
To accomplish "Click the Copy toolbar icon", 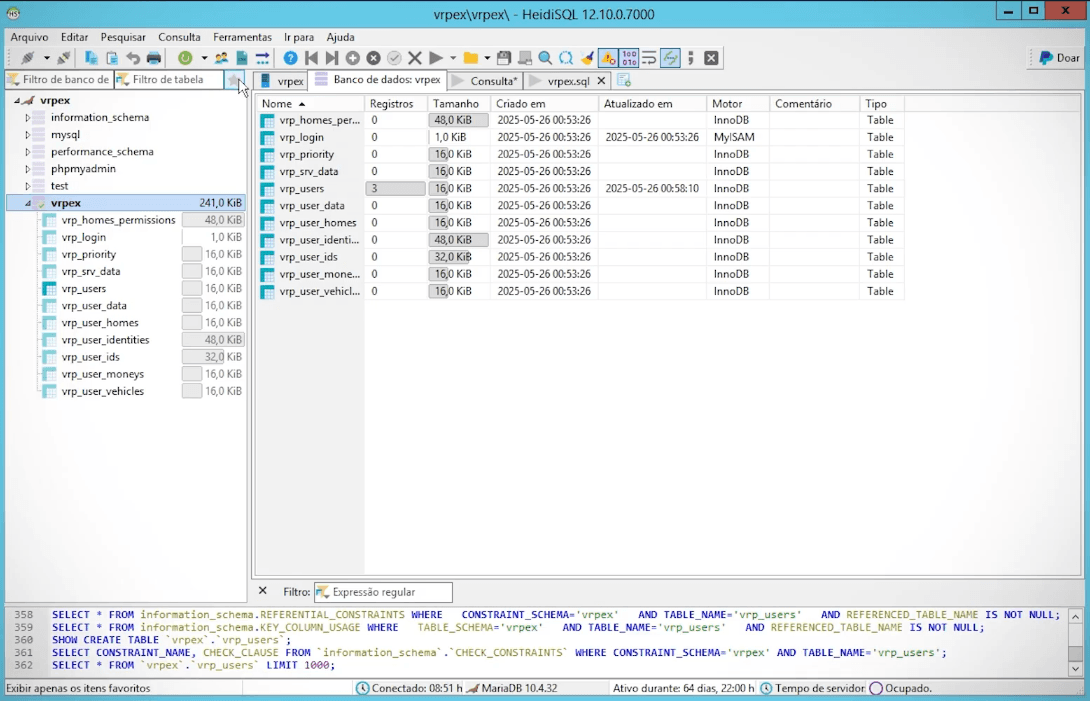I will (x=91, y=58).
